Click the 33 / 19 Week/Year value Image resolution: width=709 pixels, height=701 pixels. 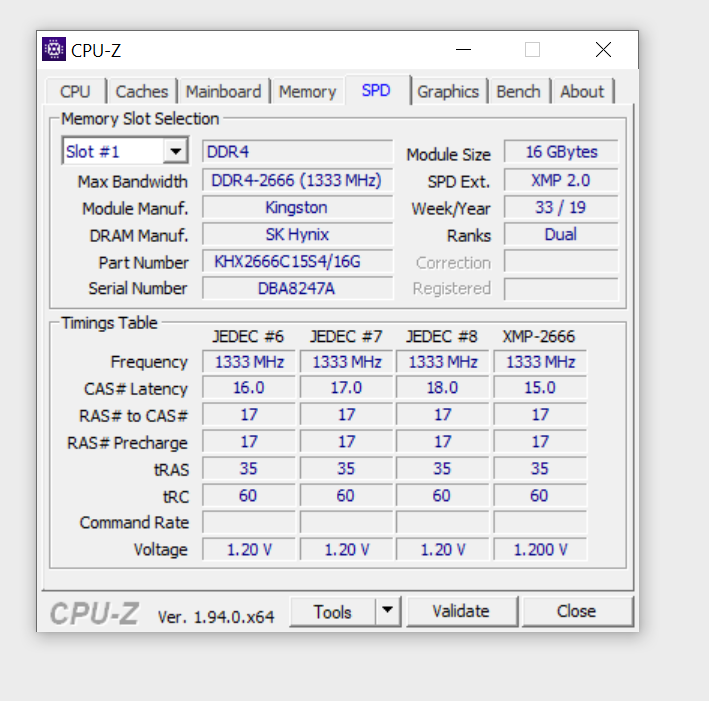(561, 208)
